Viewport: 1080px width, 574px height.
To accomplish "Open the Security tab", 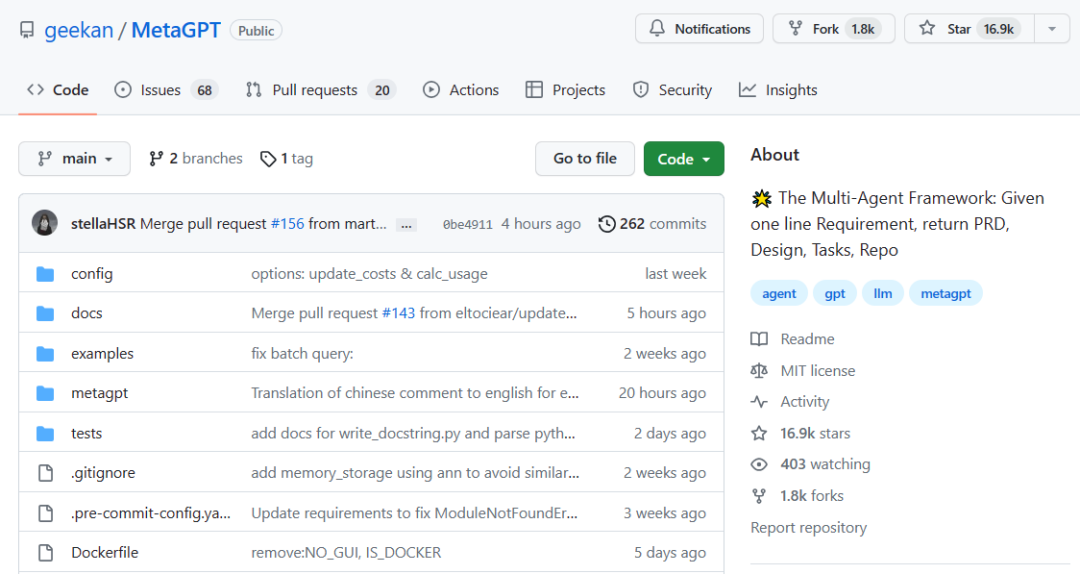I will pos(672,90).
